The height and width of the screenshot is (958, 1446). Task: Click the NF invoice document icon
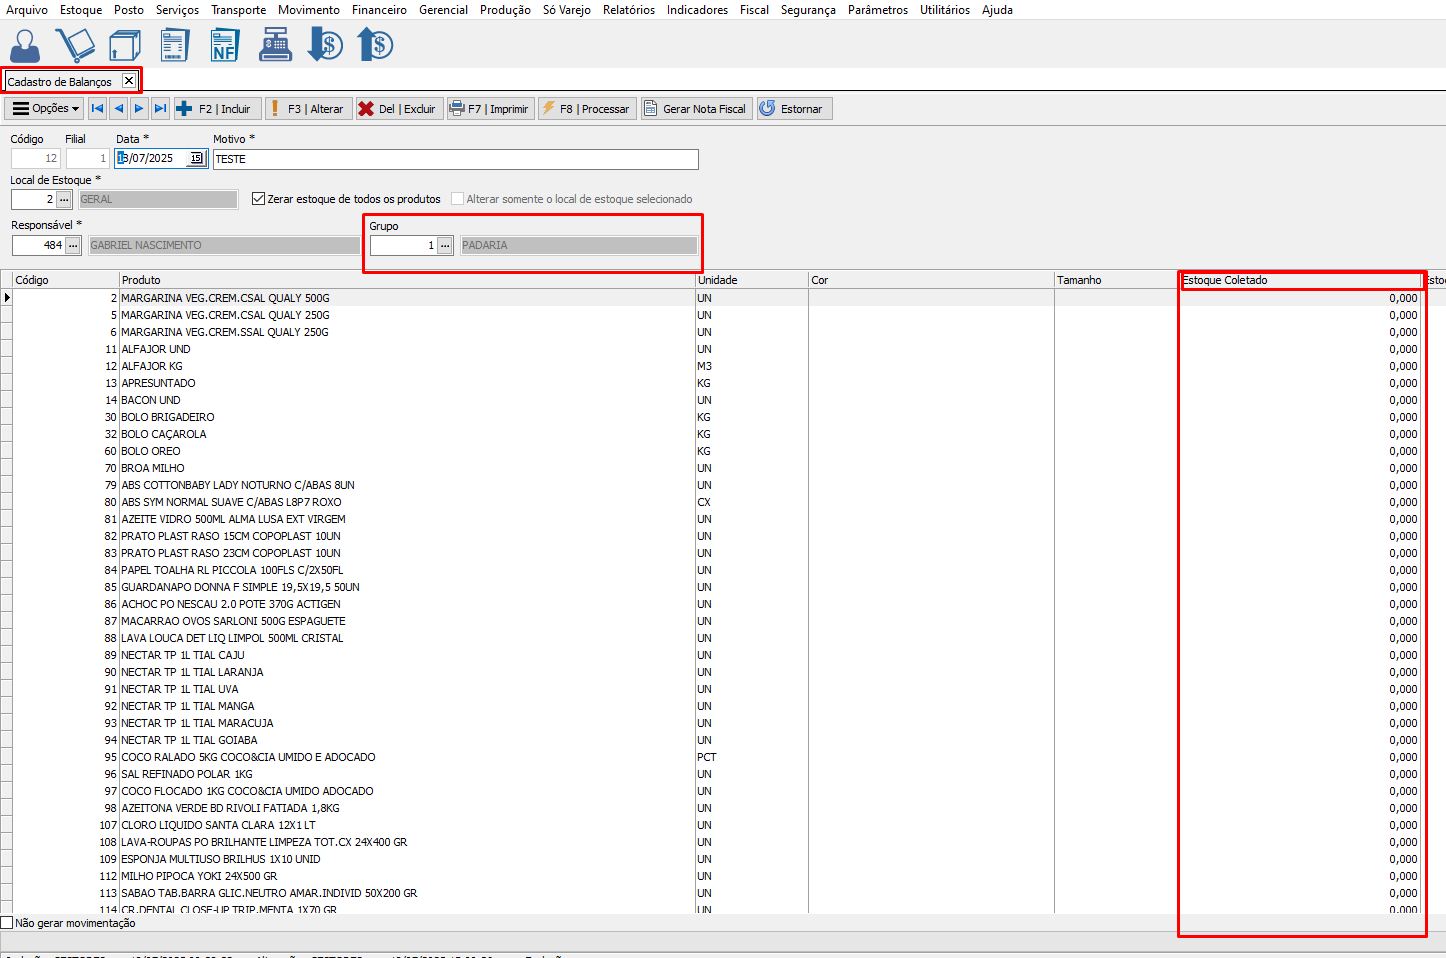pos(224,45)
